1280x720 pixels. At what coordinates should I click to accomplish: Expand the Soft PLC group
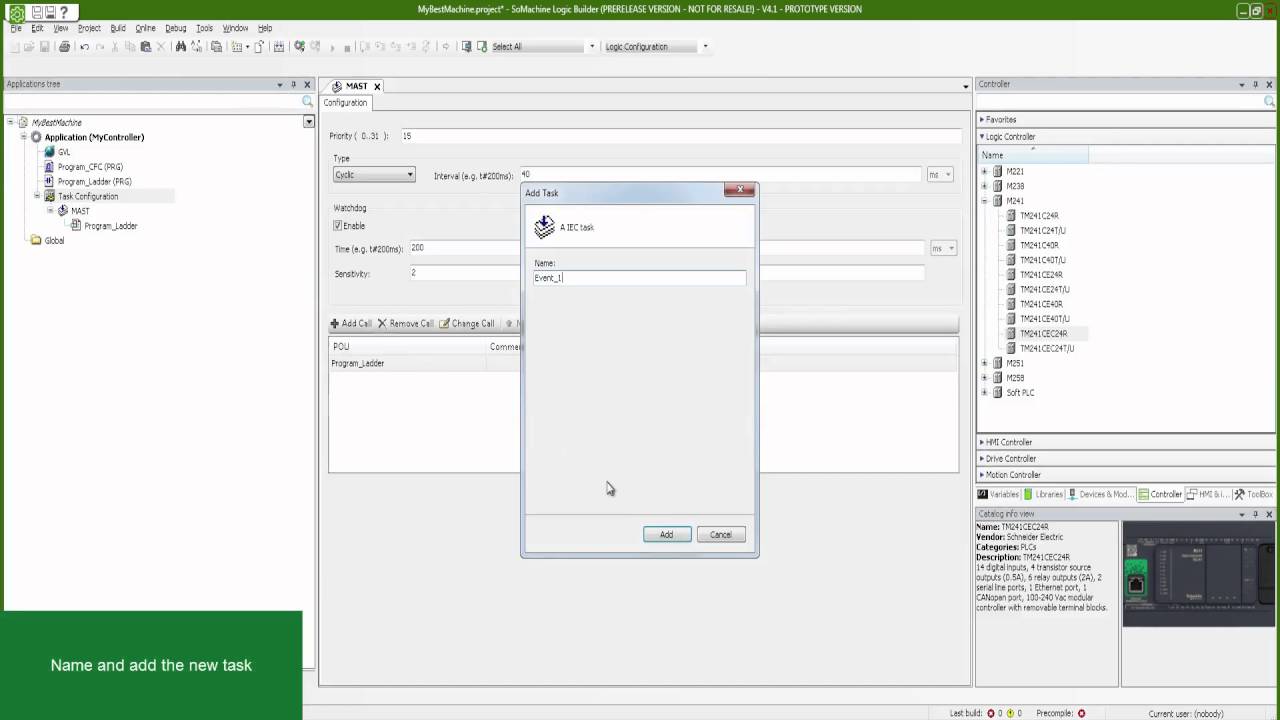point(984,393)
